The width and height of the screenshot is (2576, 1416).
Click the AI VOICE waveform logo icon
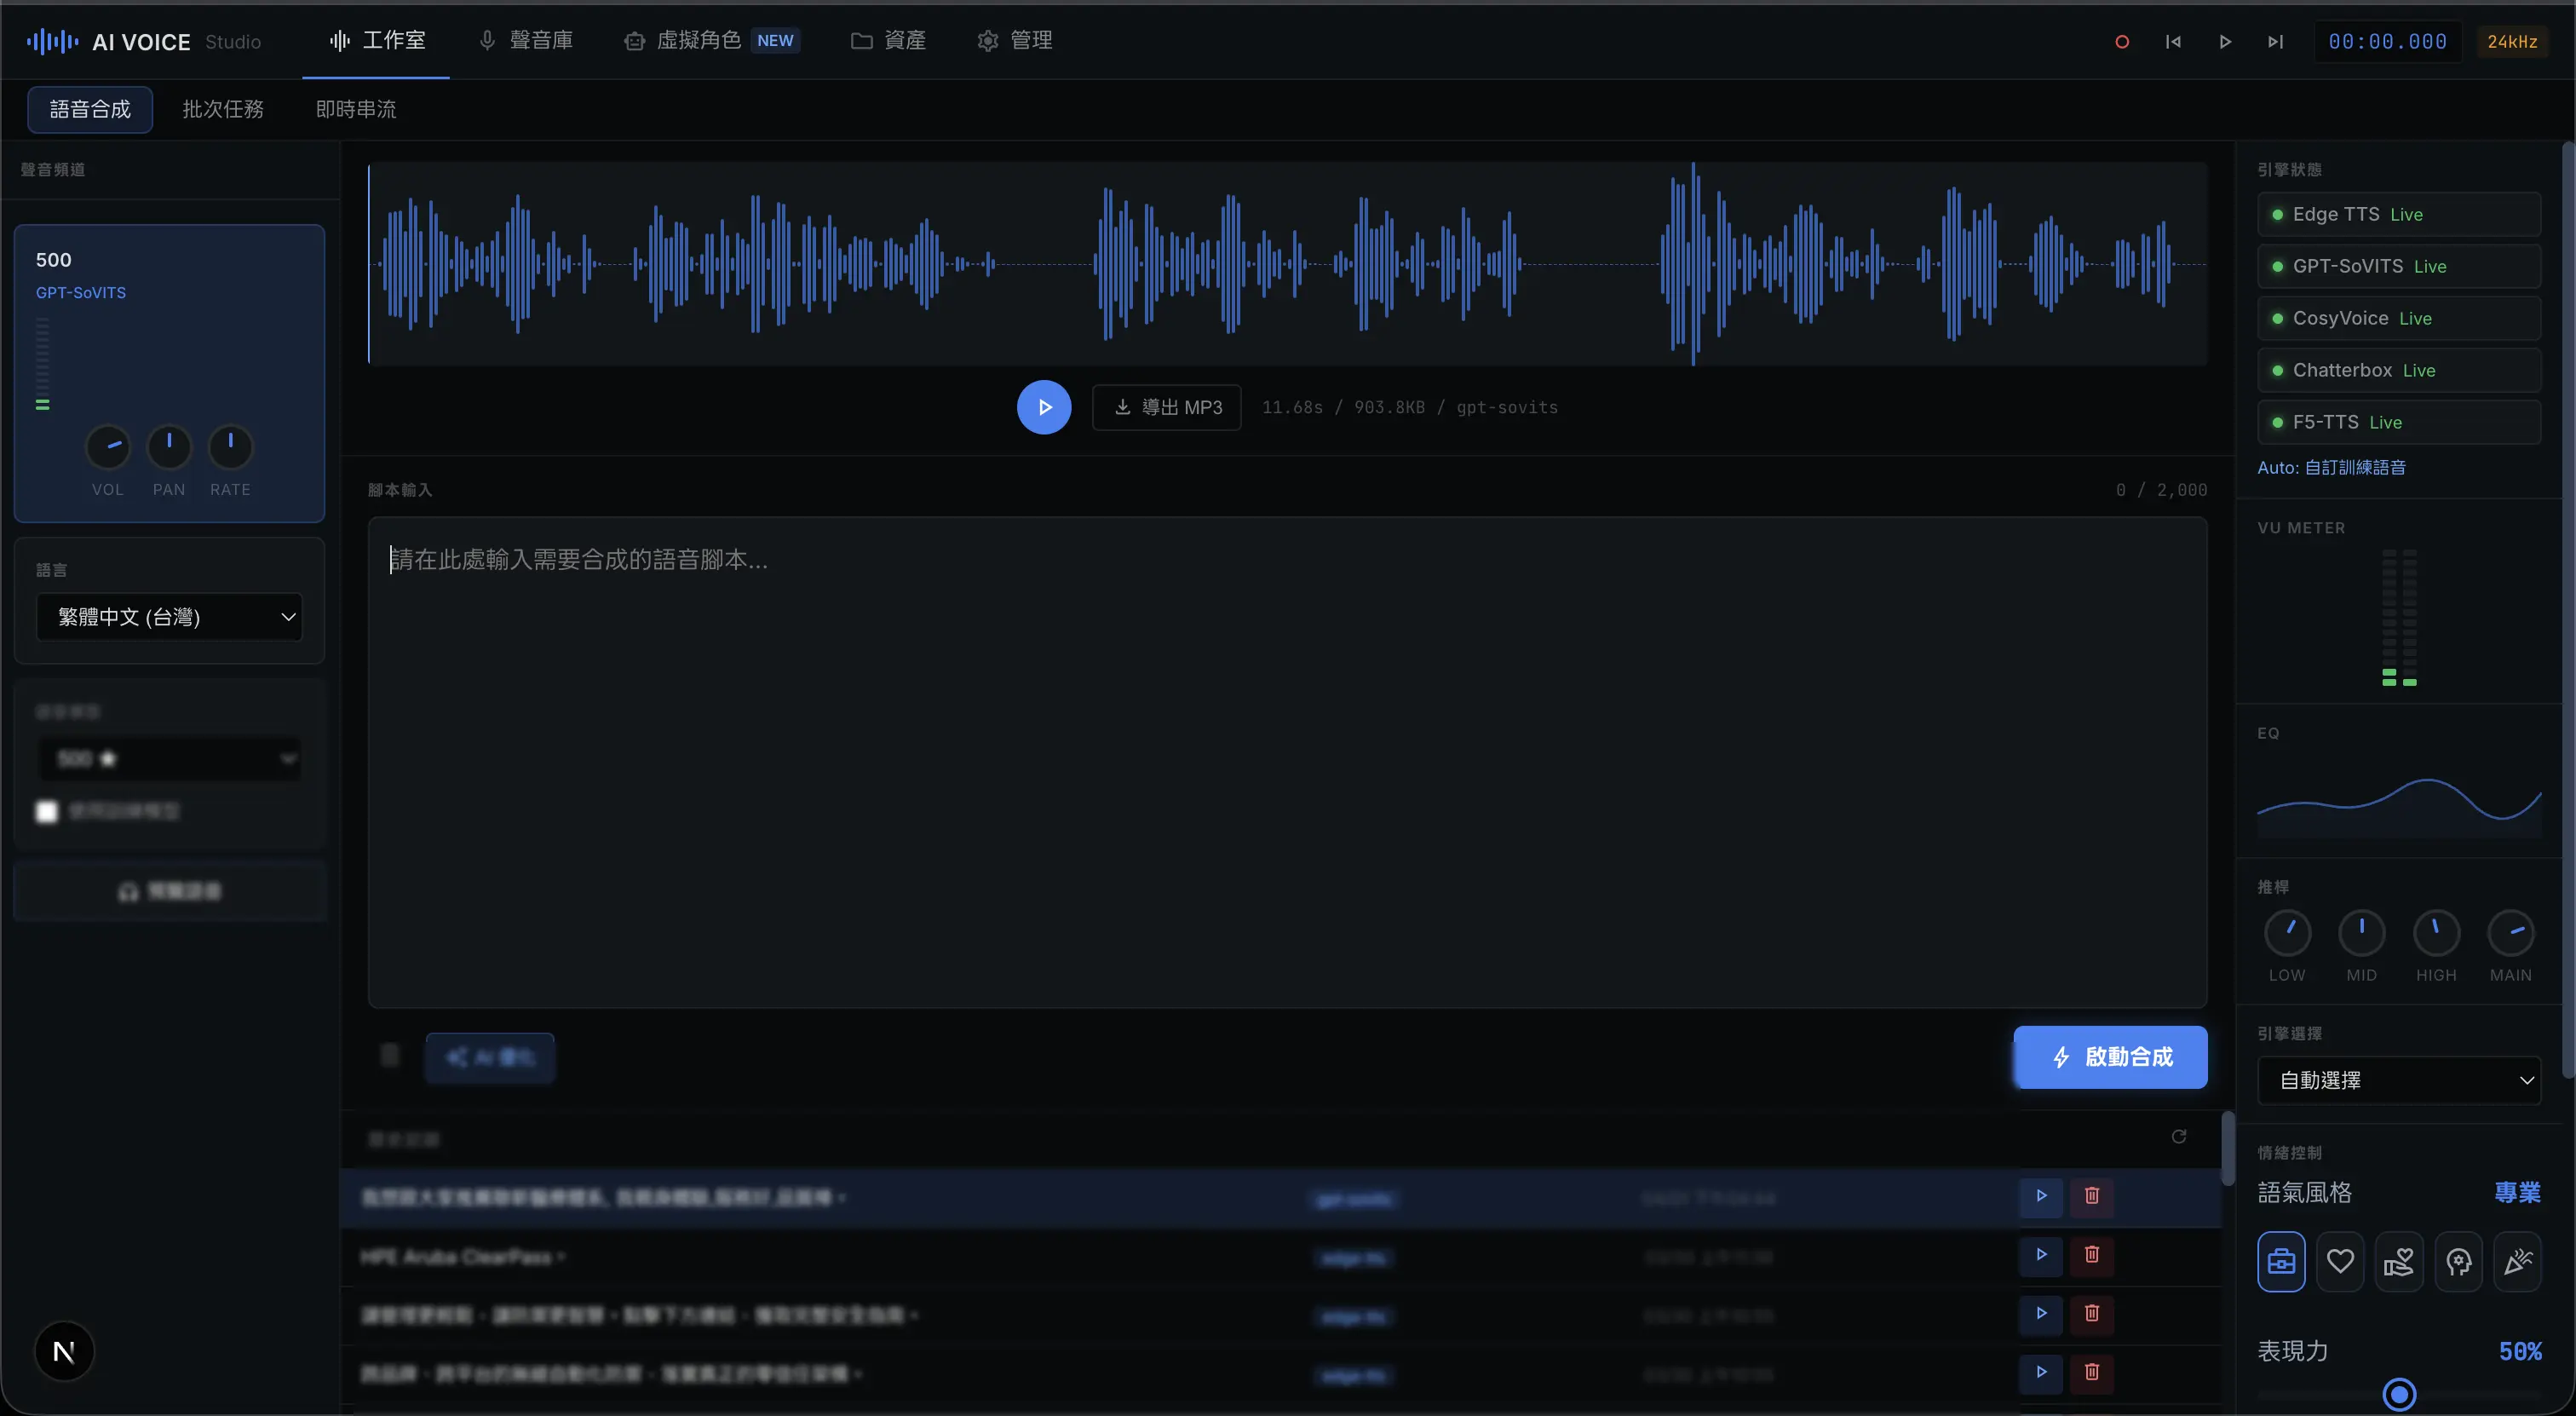click(x=51, y=41)
